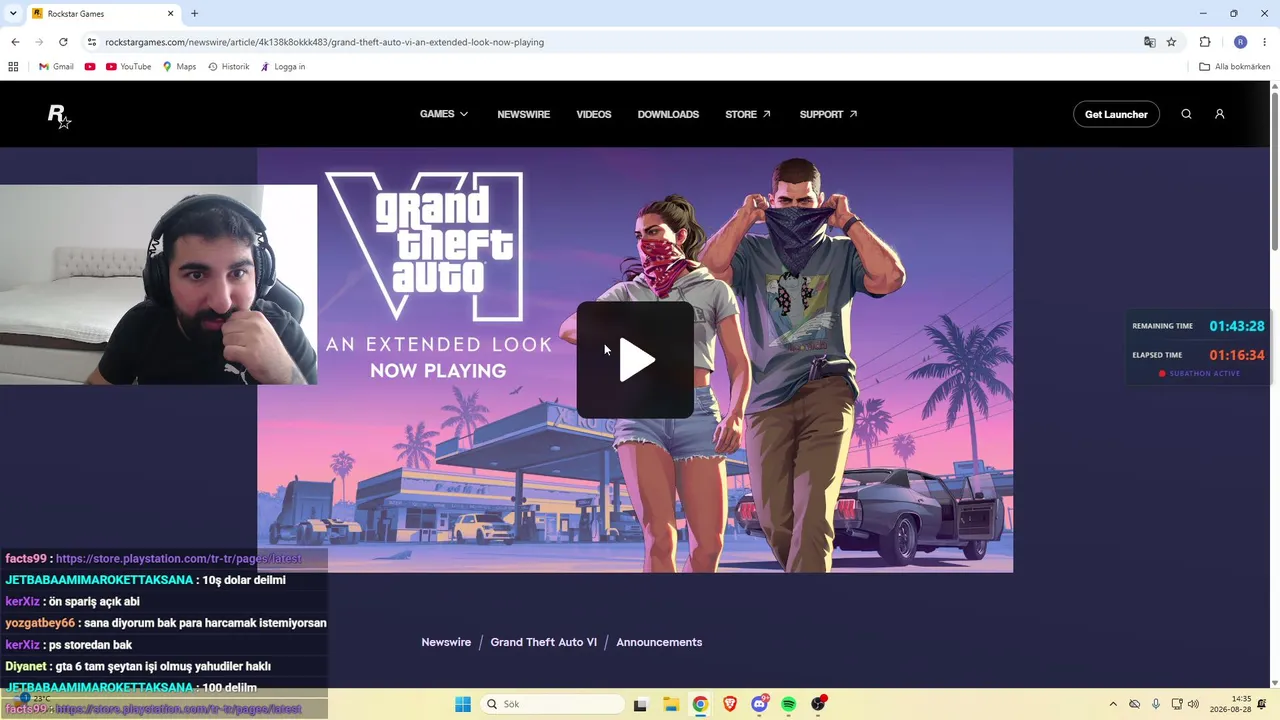The width and height of the screenshot is (1280, 720).
Task: Launch Brave browser from the taskbar
Action: (730, 704)
